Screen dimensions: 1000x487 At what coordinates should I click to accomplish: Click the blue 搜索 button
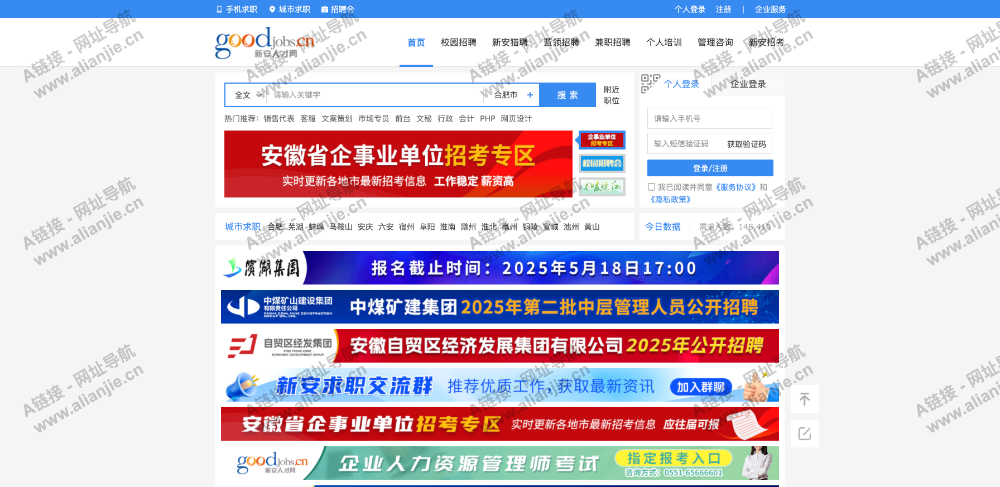pos(568,95)
